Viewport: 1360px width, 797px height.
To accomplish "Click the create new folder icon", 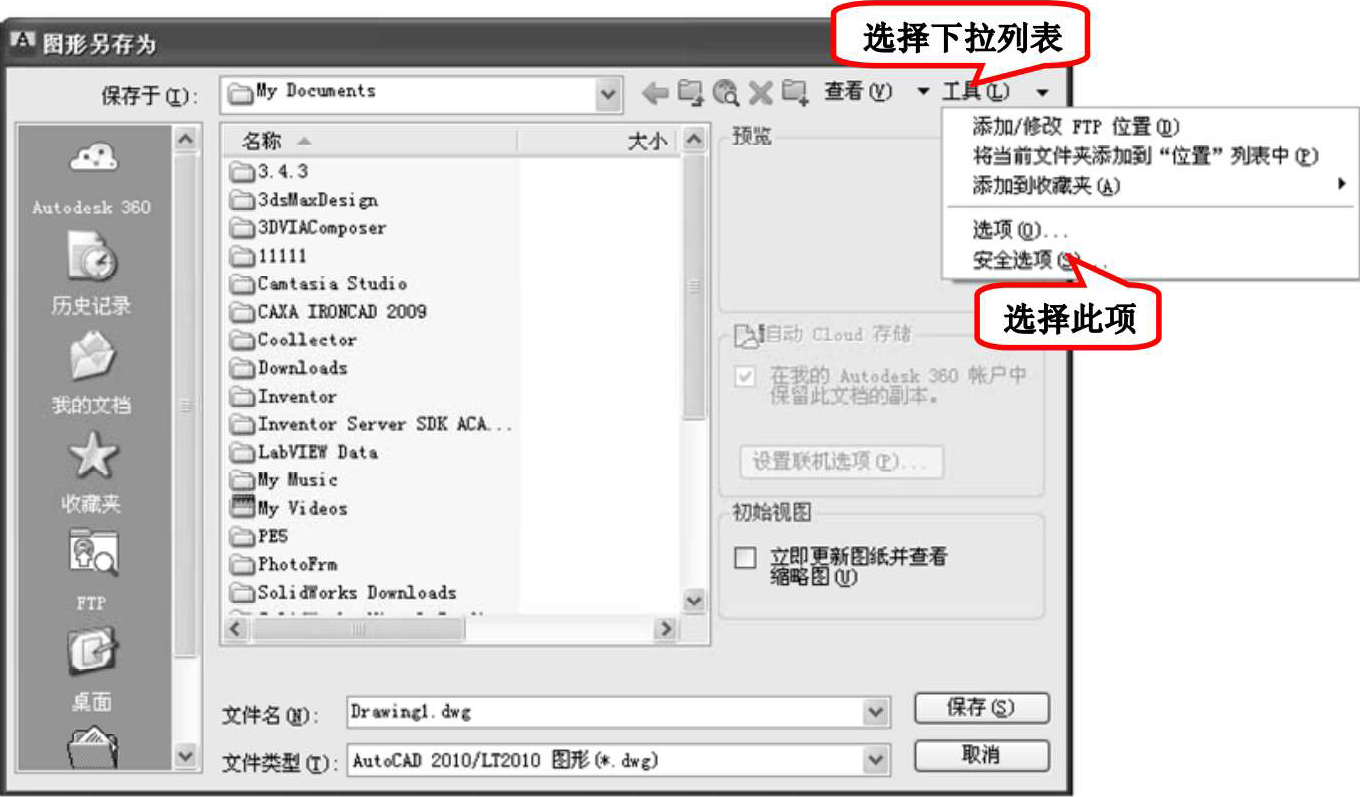I will pyautogui.click(x=795, y=93).
